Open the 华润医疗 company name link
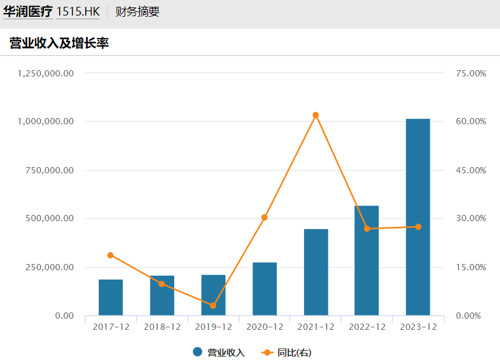 (x=28, y=12)
